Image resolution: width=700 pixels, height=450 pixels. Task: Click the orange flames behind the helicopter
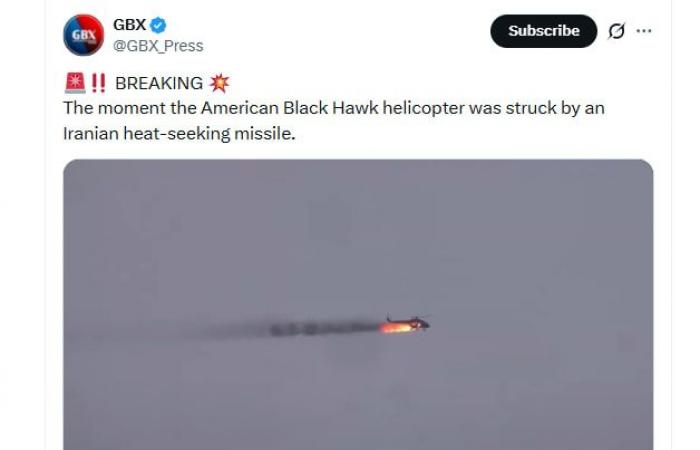click(x=396, y=328)
